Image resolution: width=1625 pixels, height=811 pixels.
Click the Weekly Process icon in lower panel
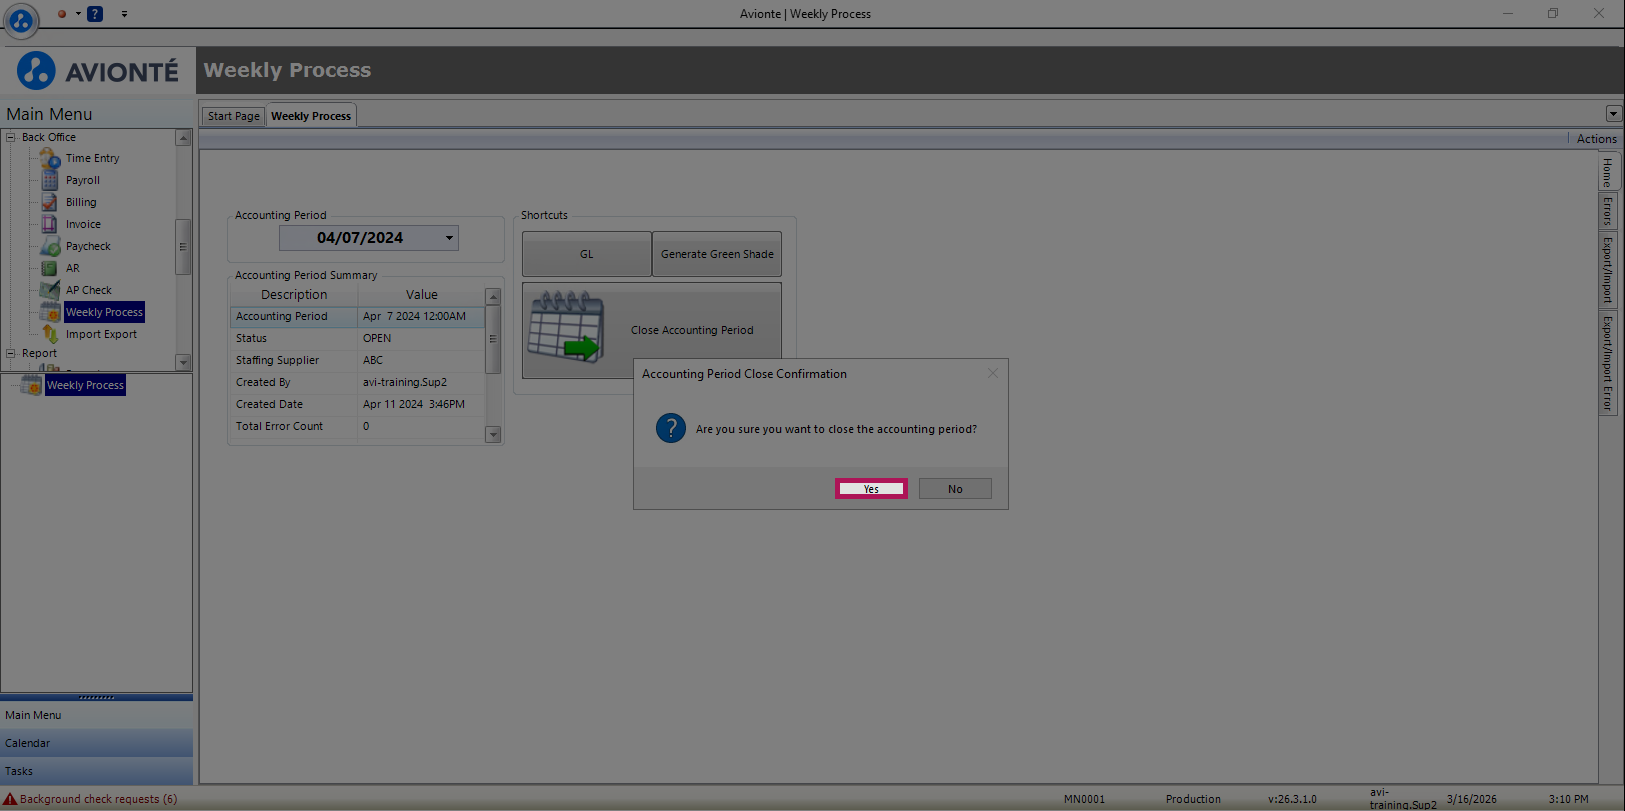point(31,385)
